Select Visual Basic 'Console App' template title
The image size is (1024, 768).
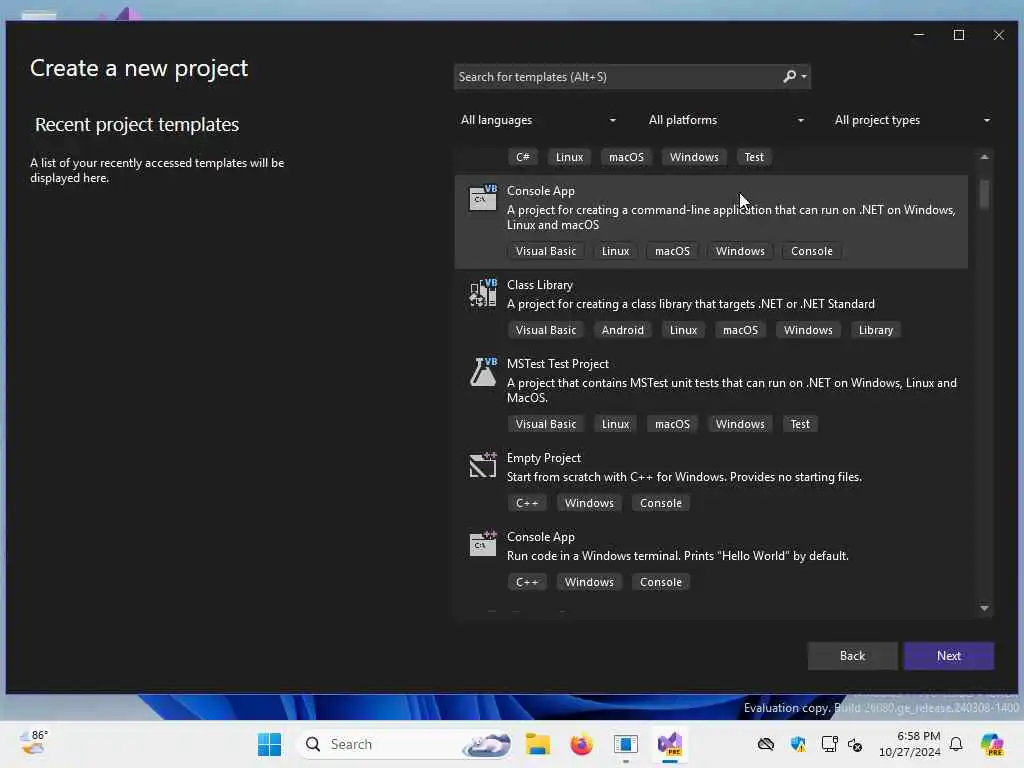pos(541,191)
